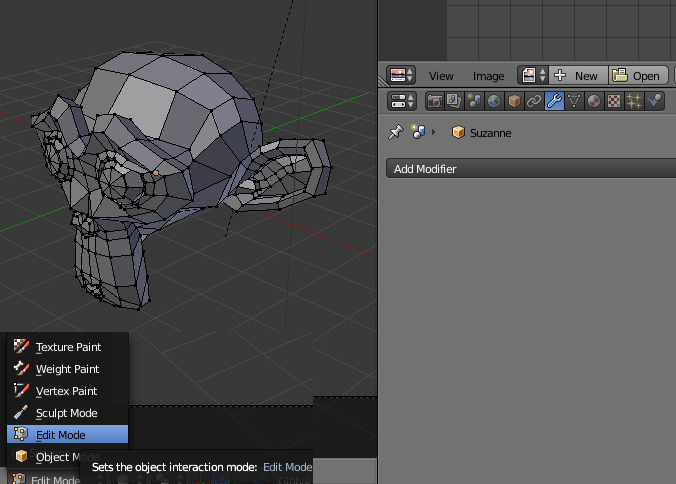The height and width of the screenshot is (484, 676).
Task: Click the scene icon in the breadcrumb
Action: coord(418,132)
